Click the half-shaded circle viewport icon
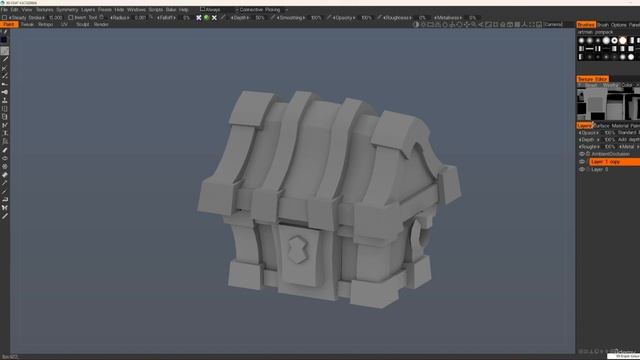The width and height of the screenshot is (640, 360). point(416,24)
